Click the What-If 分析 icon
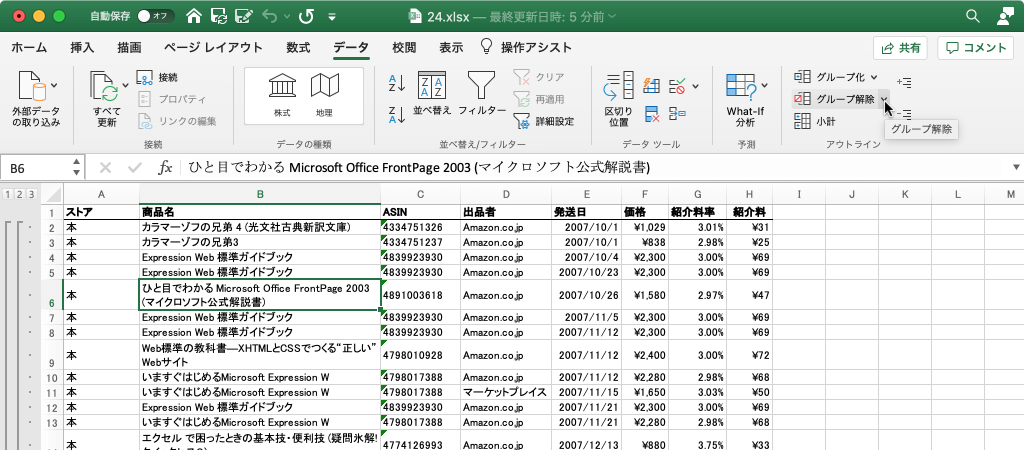 tap(741, 88)
